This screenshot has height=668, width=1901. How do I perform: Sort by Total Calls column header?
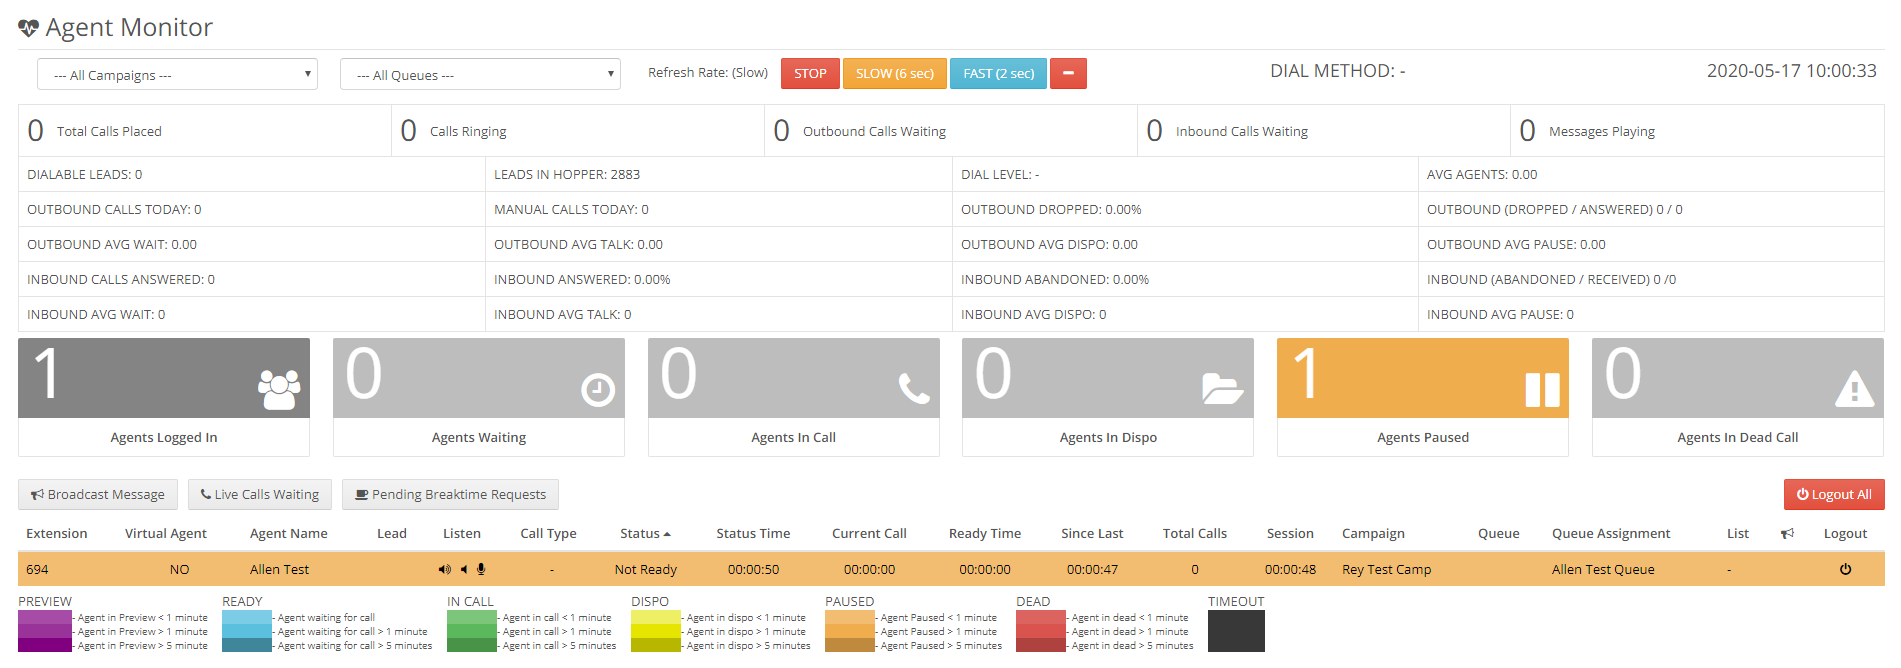1195,533
